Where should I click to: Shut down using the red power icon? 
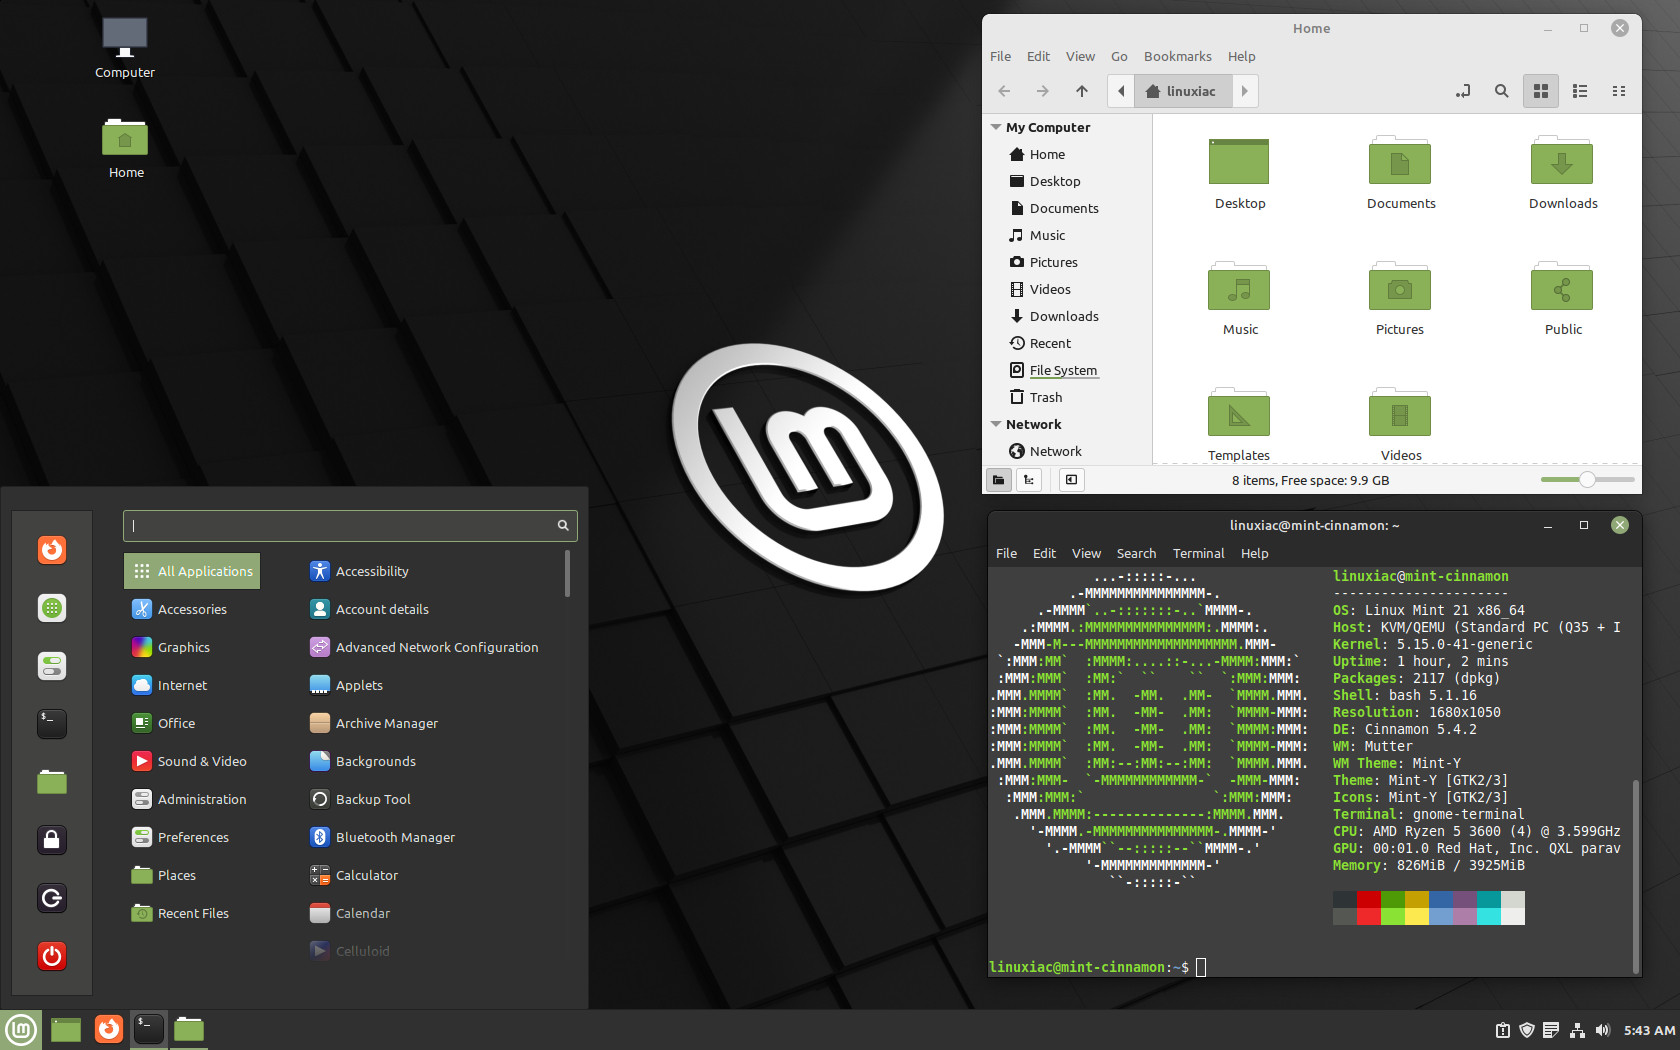click(x=51, y=956)
